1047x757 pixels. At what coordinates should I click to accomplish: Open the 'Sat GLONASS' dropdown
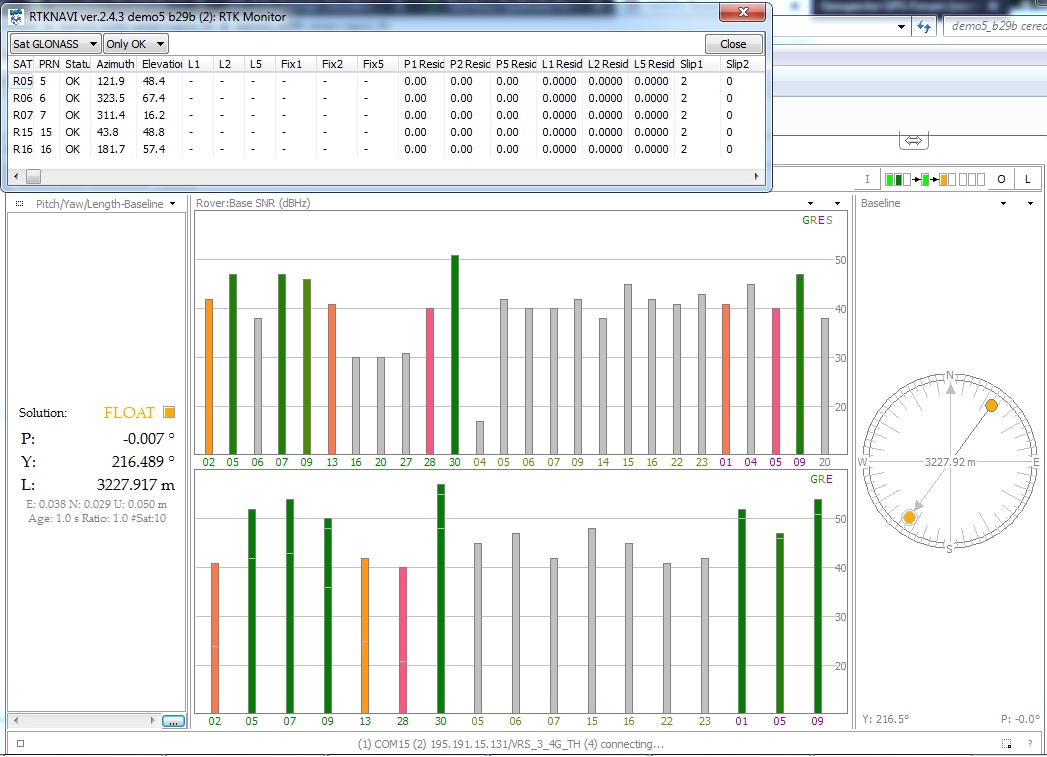(x=55, y=44)
